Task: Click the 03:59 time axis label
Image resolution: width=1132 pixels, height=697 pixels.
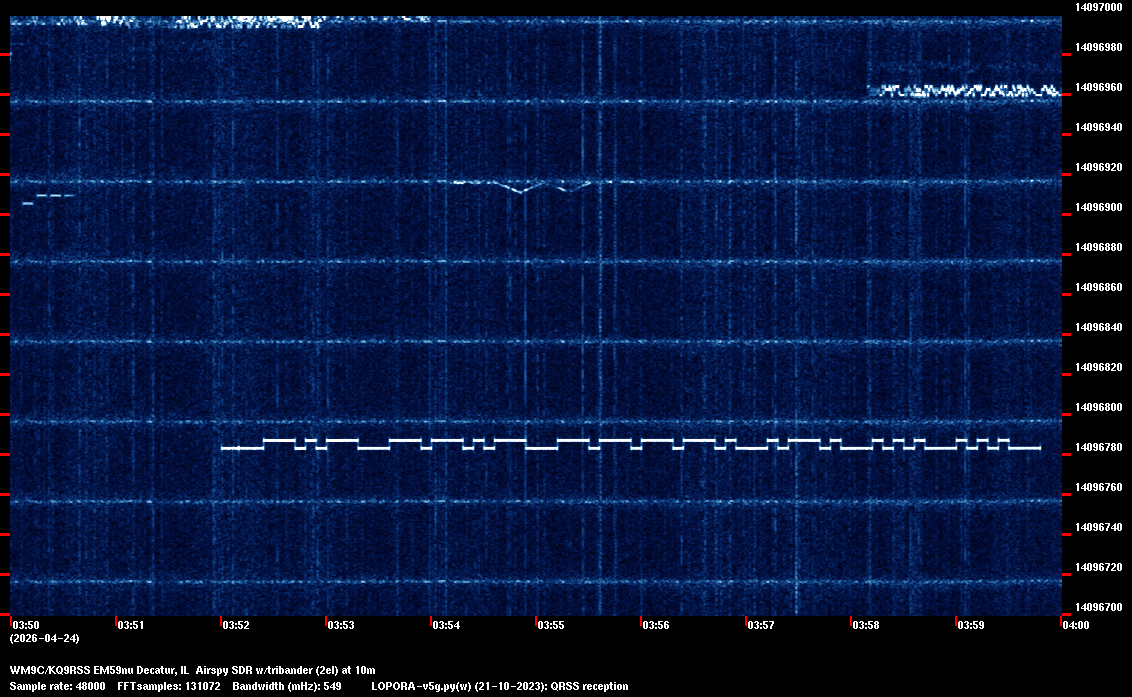Action: pos(971,625)
